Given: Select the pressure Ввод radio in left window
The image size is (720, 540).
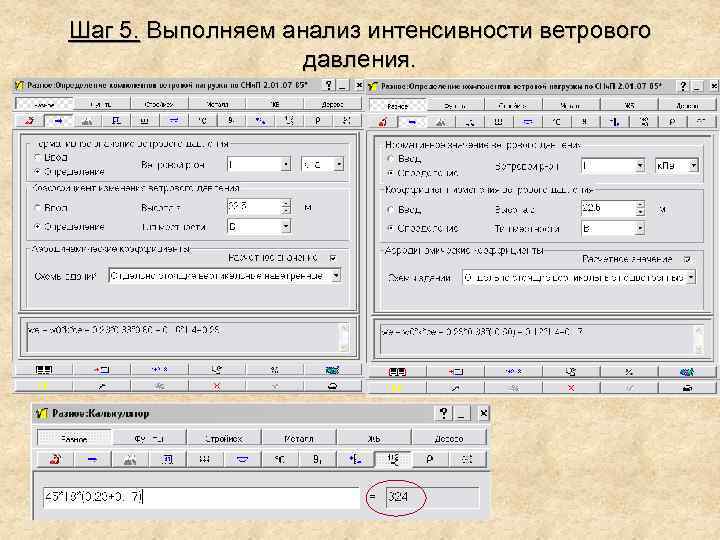Looking at the screenshot, I should pyautogui.click(x=38, y=157).
